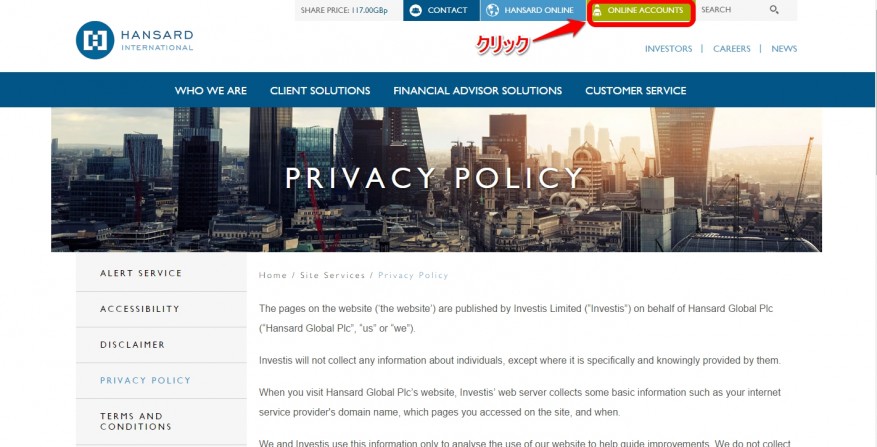Click the Online Accounts person icon
The image size is (877, 447).
(597, 11)
